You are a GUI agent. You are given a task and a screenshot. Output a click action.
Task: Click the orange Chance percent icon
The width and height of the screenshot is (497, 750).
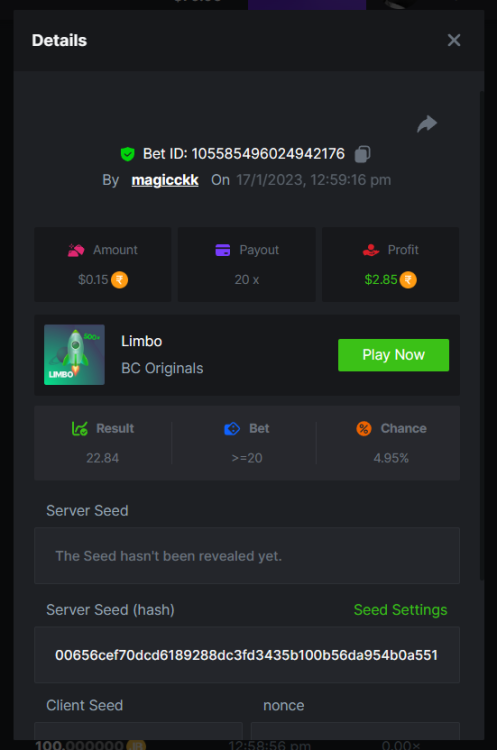pos(364,429)
